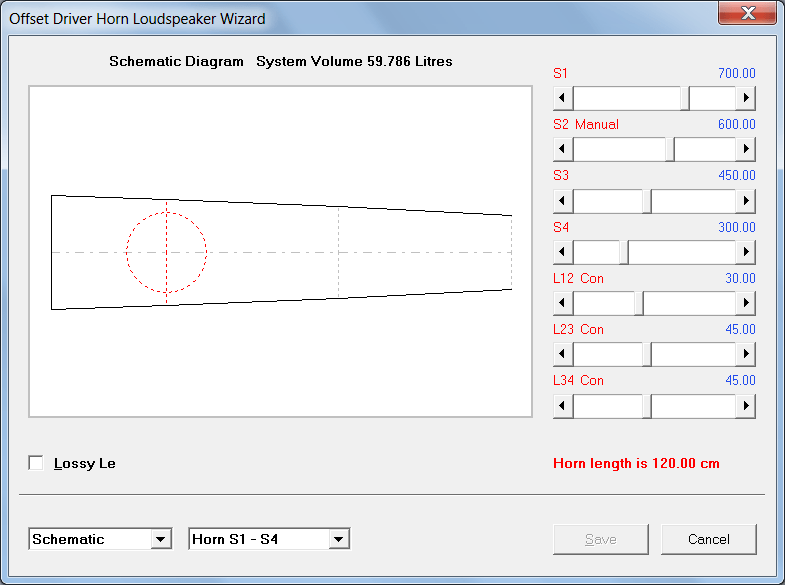Click the S1 value 700.00
The width and height of the screenshot is (785, 585).
click(736, 73)
